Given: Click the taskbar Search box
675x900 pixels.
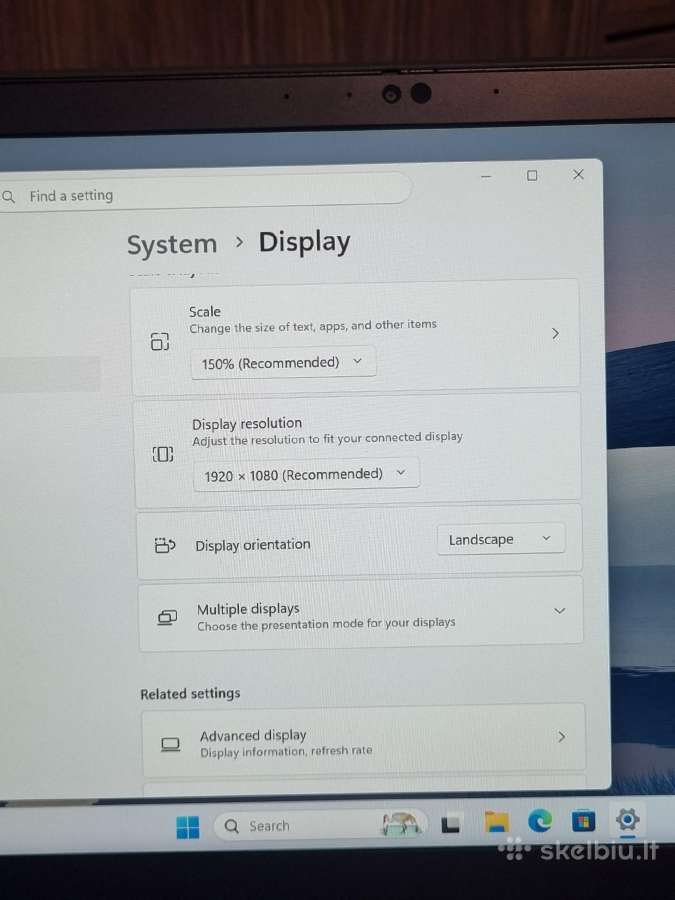Looking at the screenshot, I should [x=320, y=825].
